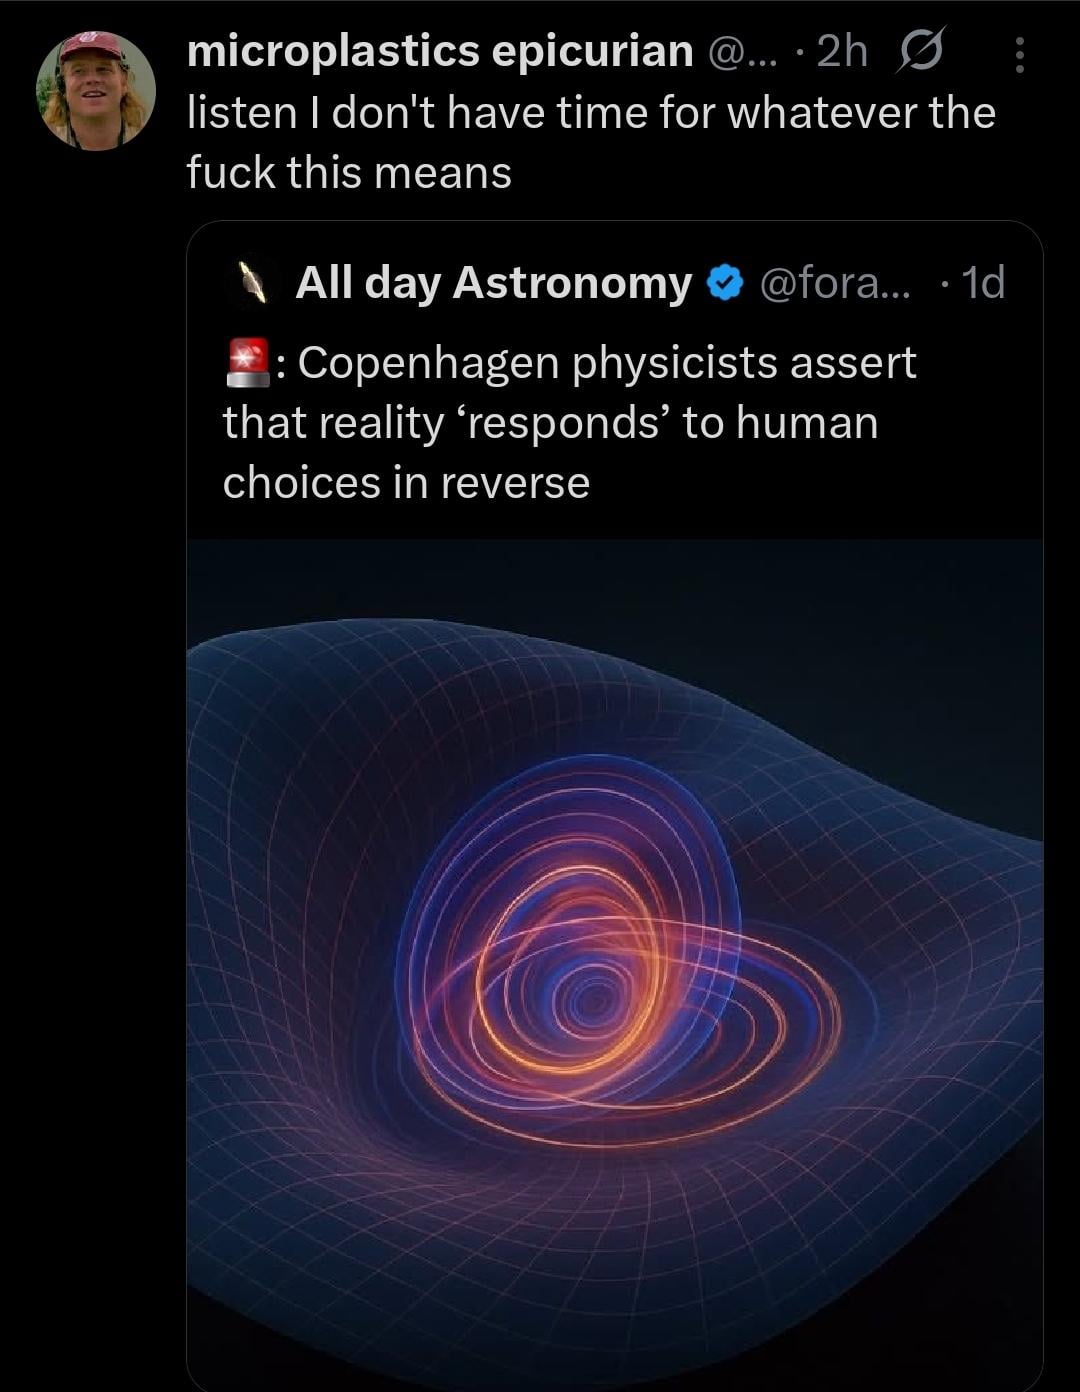
Task: Click the line mentioning reality 'responds'
Action: click(x=550, y=422)
